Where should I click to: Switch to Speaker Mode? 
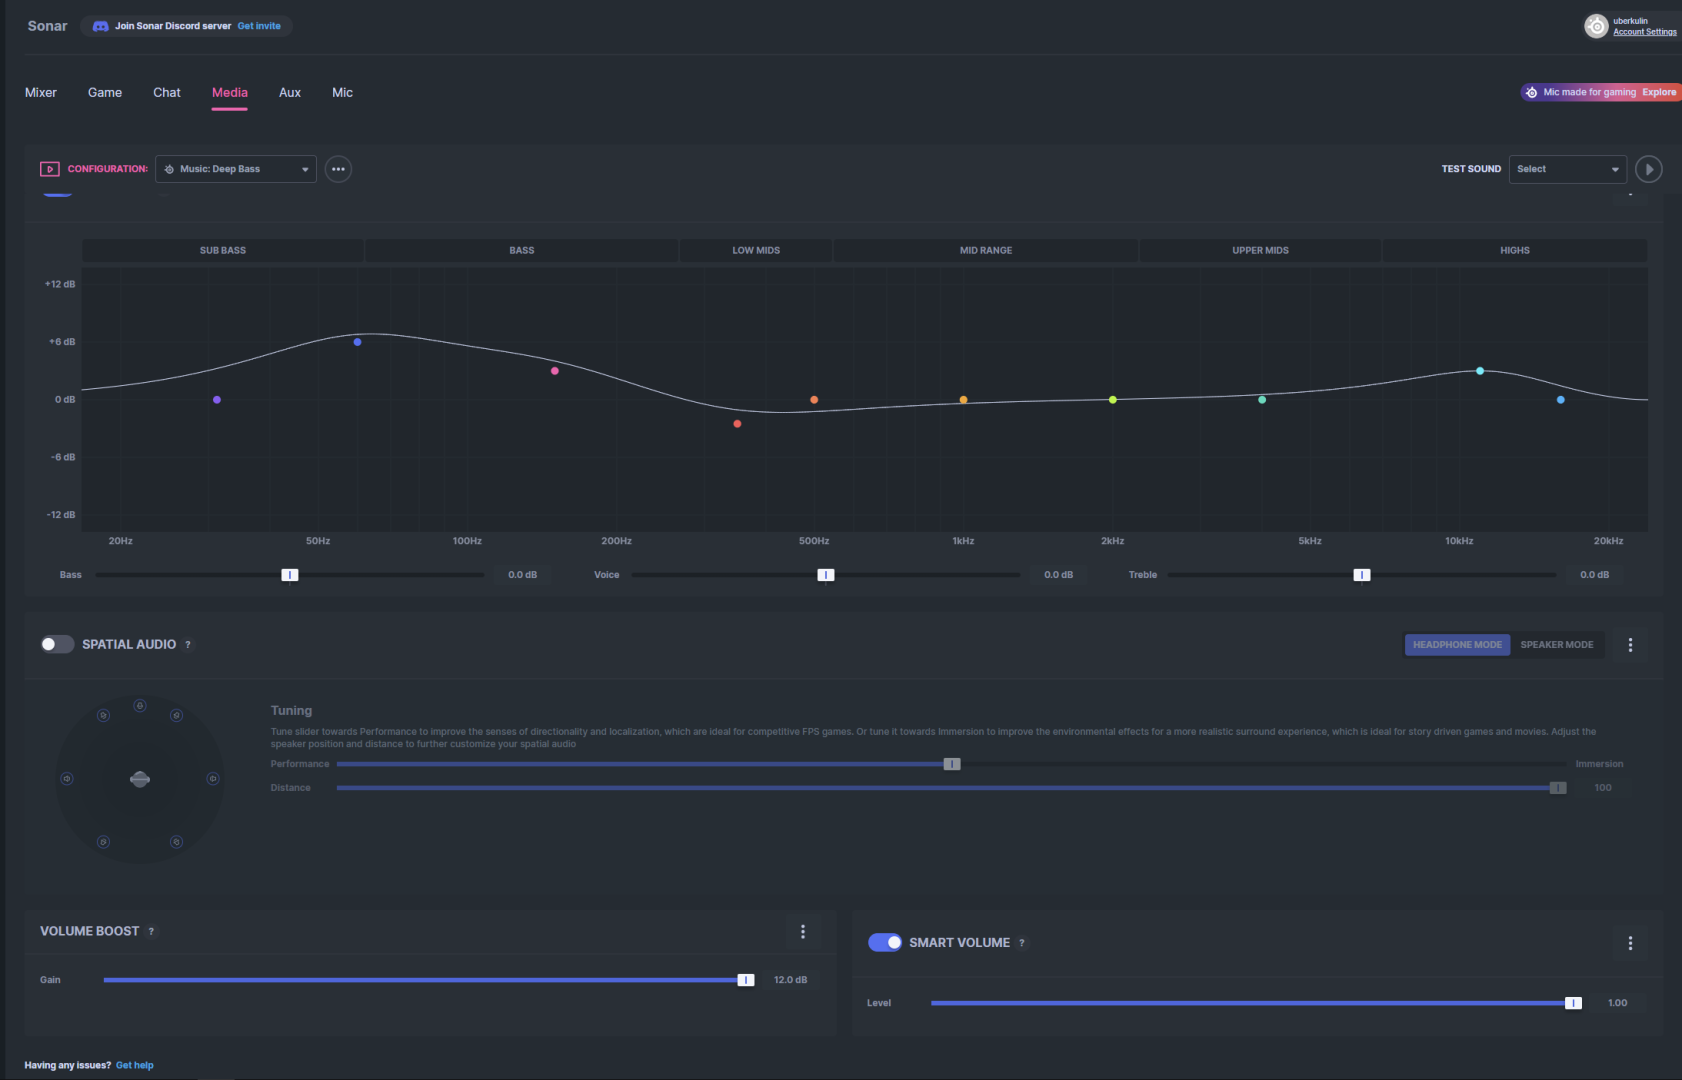tap(1557, 645)
